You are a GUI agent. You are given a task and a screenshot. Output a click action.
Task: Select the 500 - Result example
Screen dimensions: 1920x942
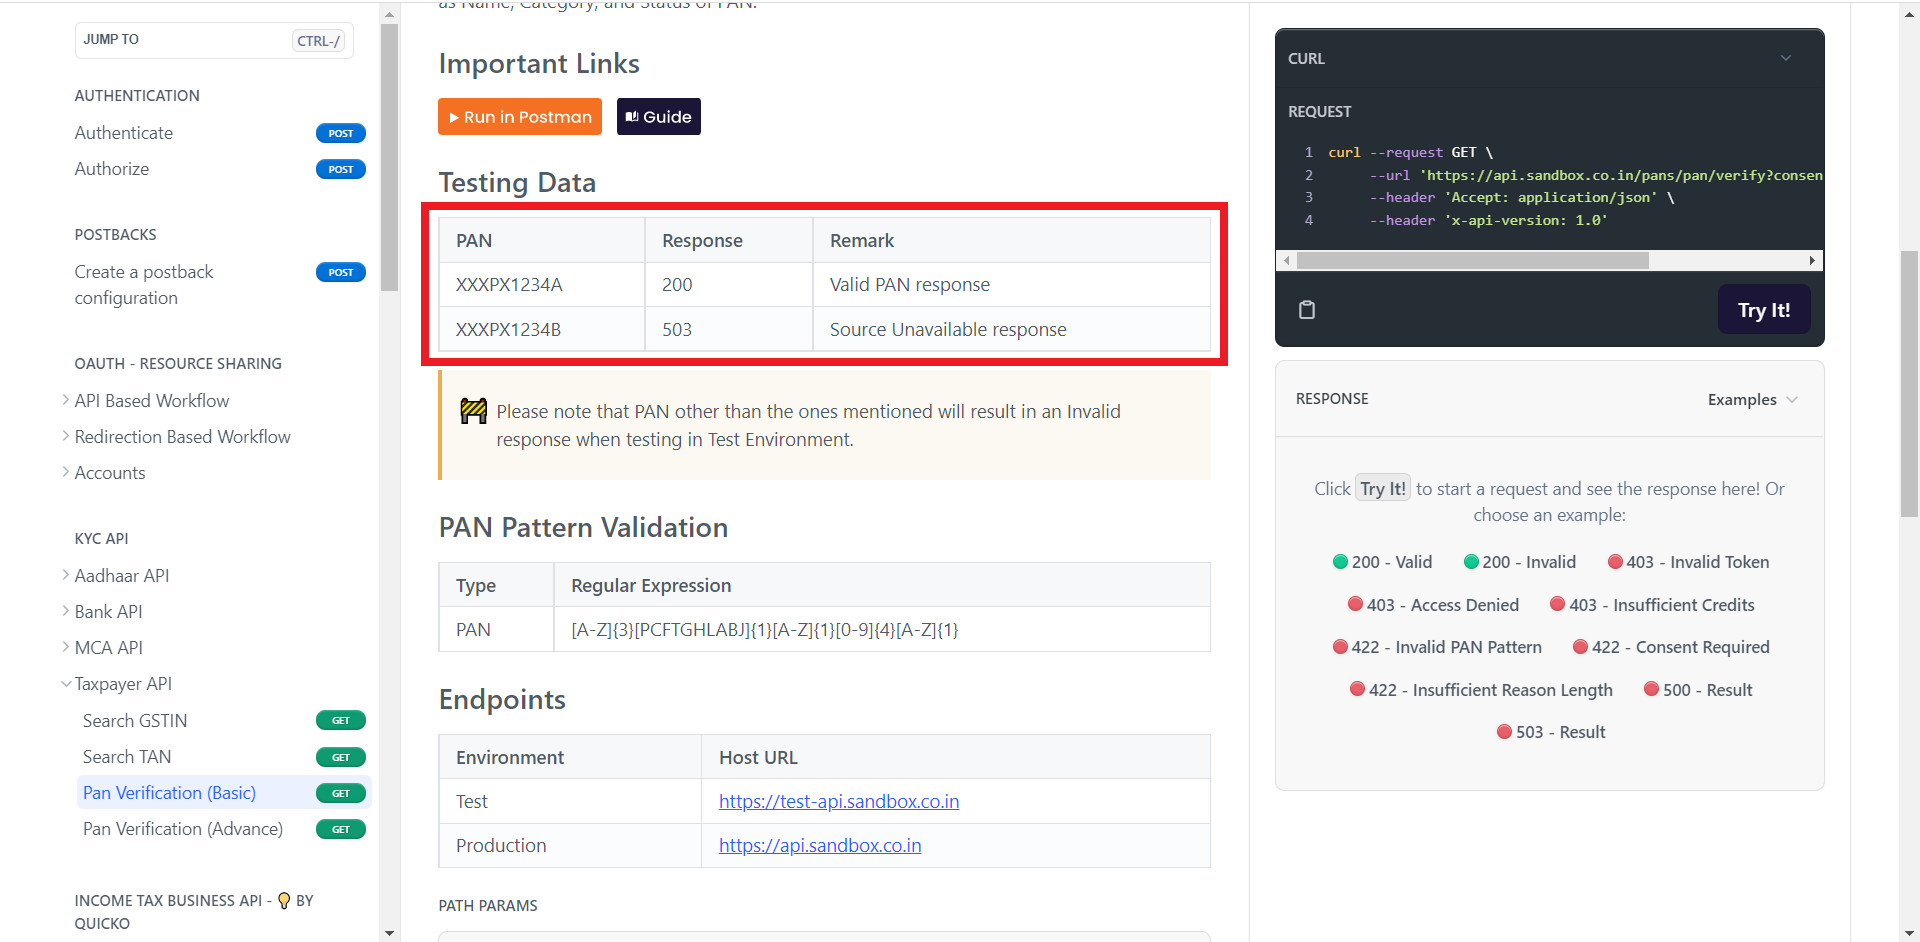(1698, 690)
